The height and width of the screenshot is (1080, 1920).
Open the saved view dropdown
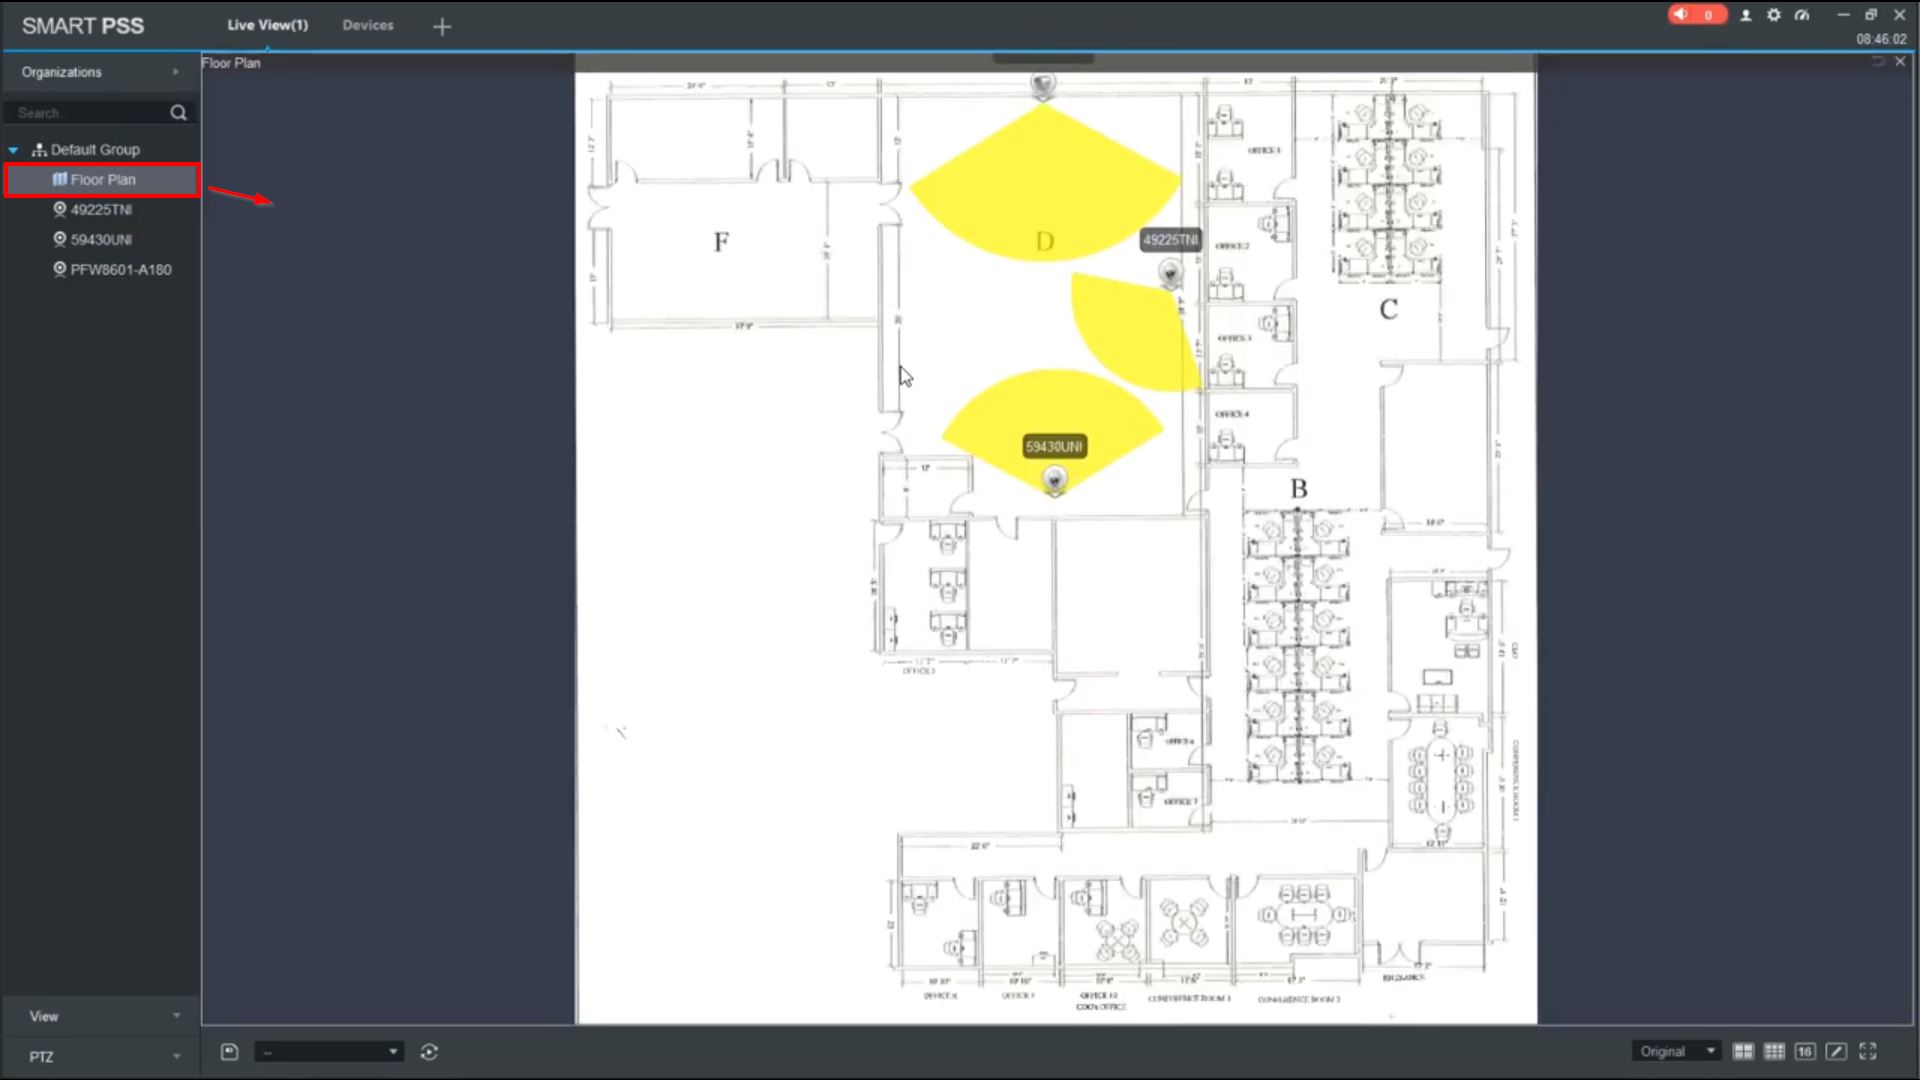pyautogui.click(x=329, y=1051)
